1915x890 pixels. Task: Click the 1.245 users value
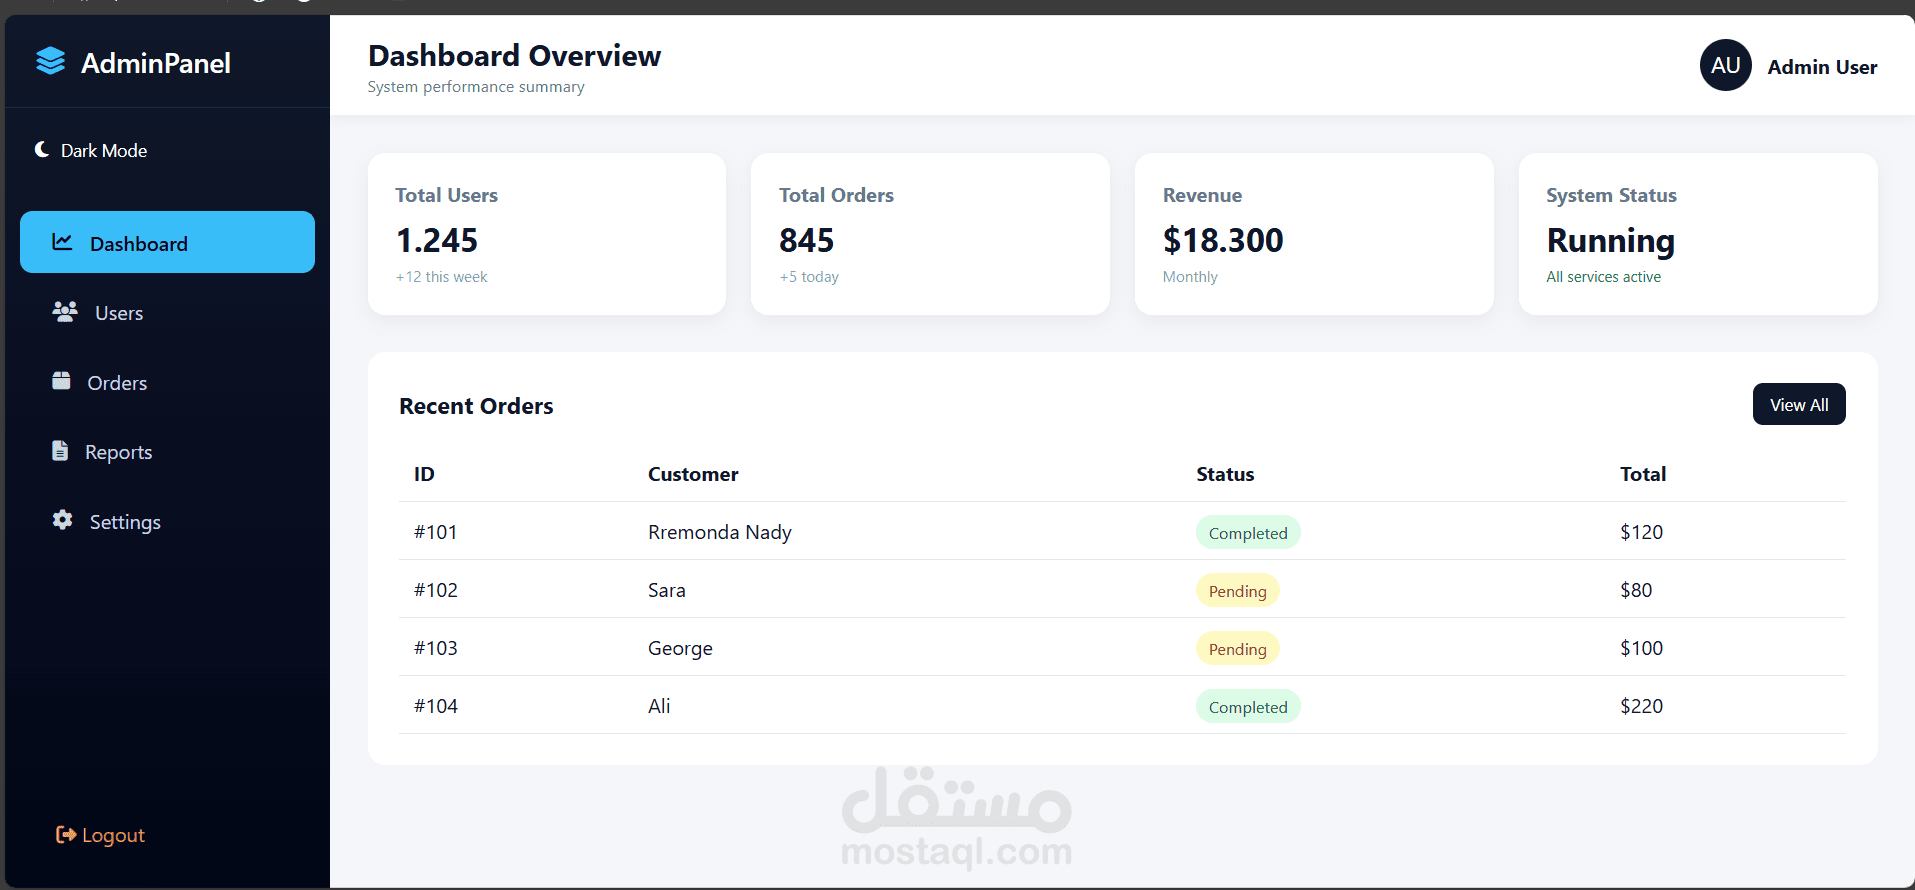[x=437, y=240]
